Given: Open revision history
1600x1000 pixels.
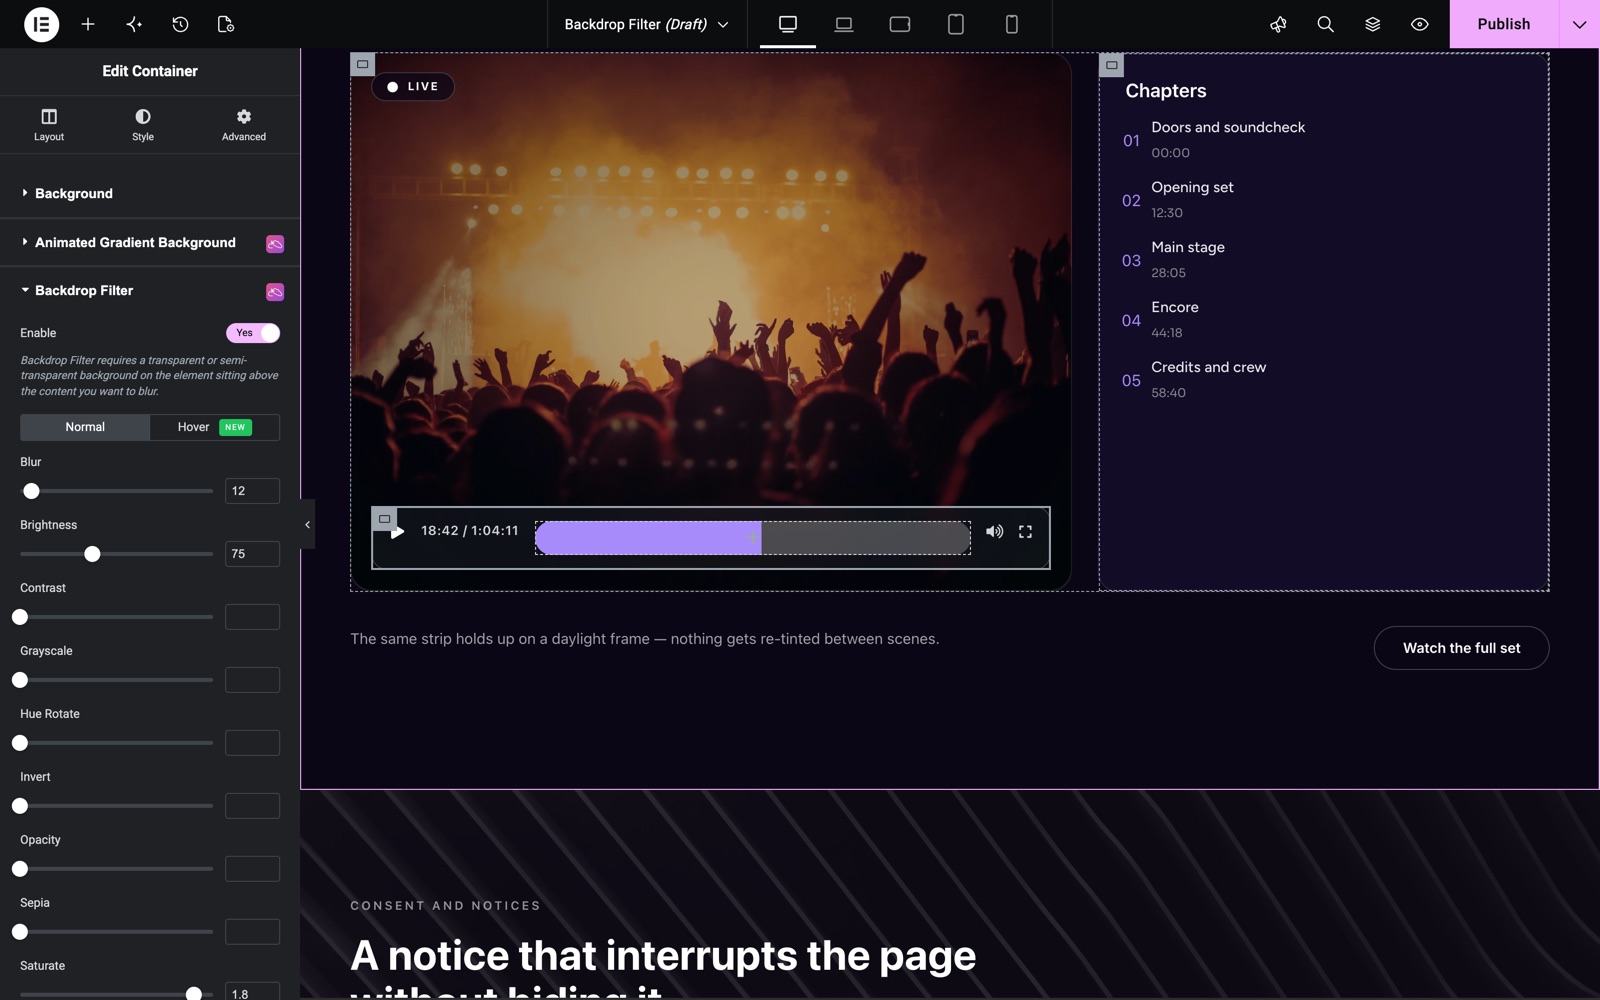Looking at the screenshot, I should (x=180, y=24).
